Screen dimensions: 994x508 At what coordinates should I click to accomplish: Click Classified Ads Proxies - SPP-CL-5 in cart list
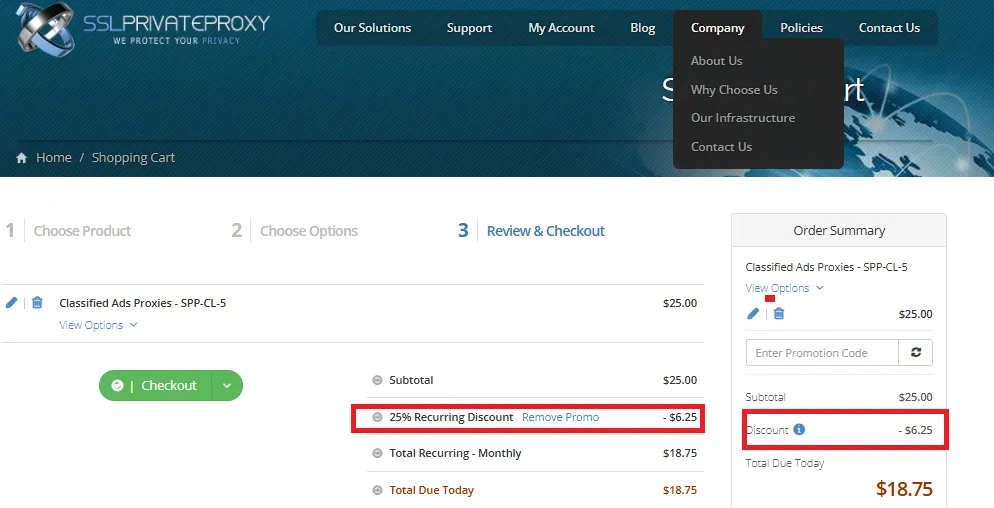143,303
